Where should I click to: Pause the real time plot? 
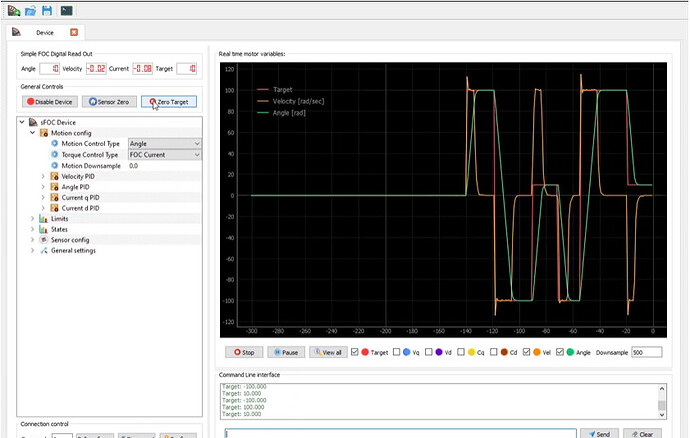point(286,352)
